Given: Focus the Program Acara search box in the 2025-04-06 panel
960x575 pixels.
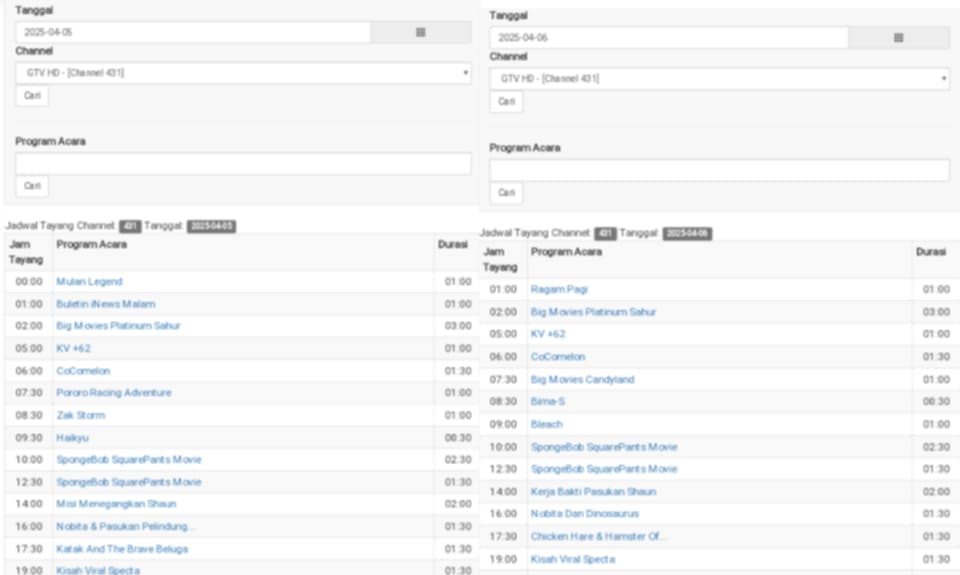Looking at the screenshot, I should point(719,170).
